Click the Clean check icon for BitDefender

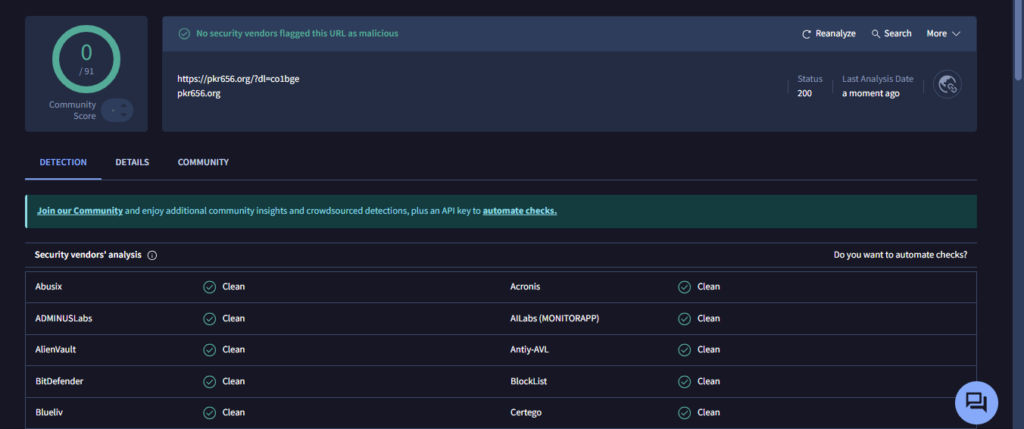[x=210, y=381]
